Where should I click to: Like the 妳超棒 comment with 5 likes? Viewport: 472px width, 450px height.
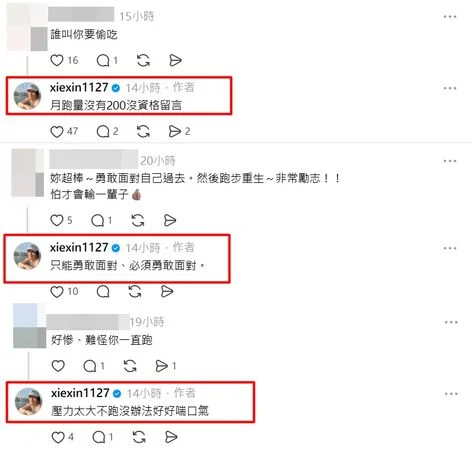coord(57,220)
